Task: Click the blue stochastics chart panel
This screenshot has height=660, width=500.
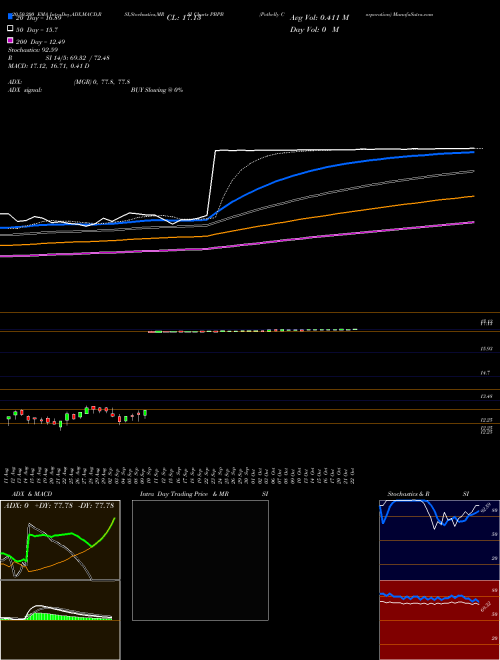Action: point(439,540)
